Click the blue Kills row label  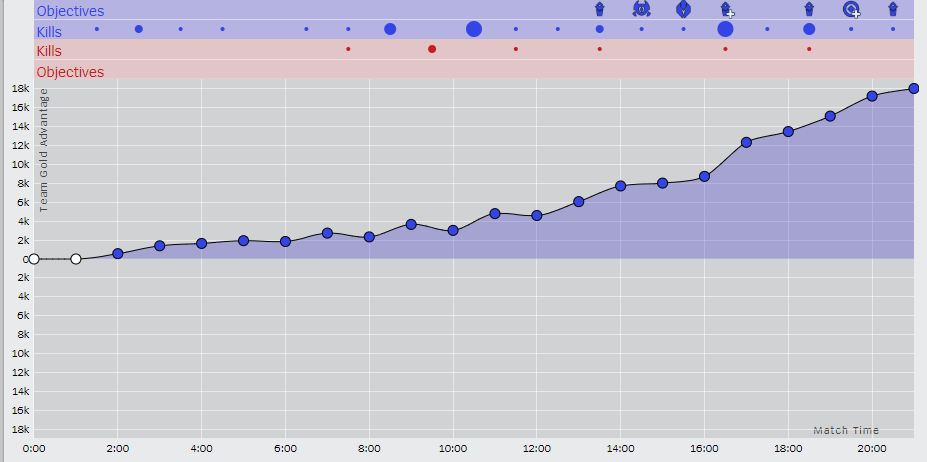click(x=49, y=32)
